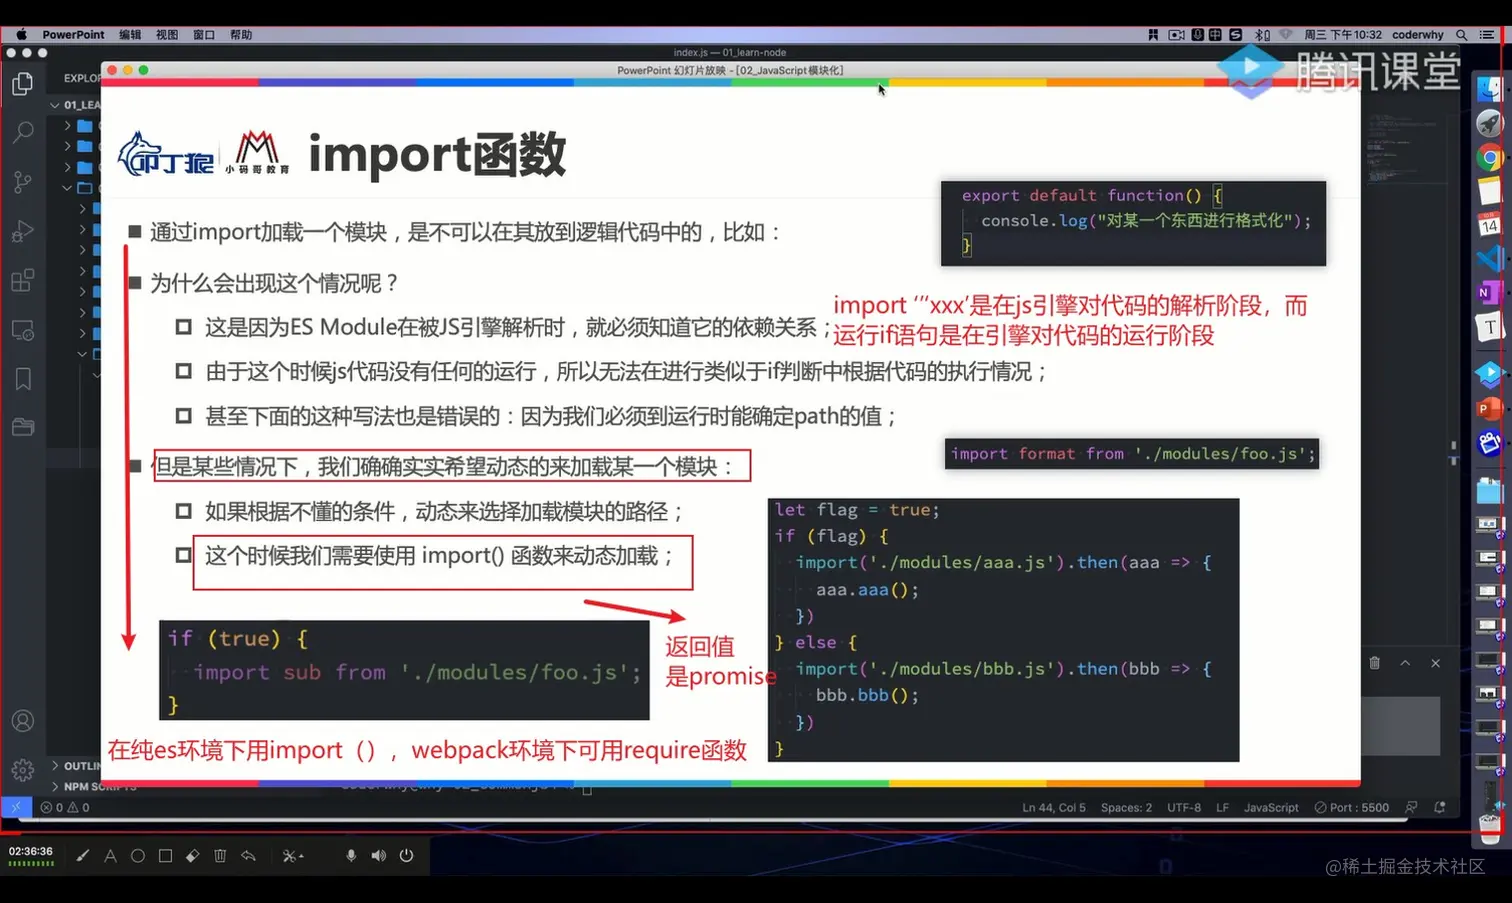Open VS Code Run and Debug view
Screen dimensions: 1512x903
[22, 231]
